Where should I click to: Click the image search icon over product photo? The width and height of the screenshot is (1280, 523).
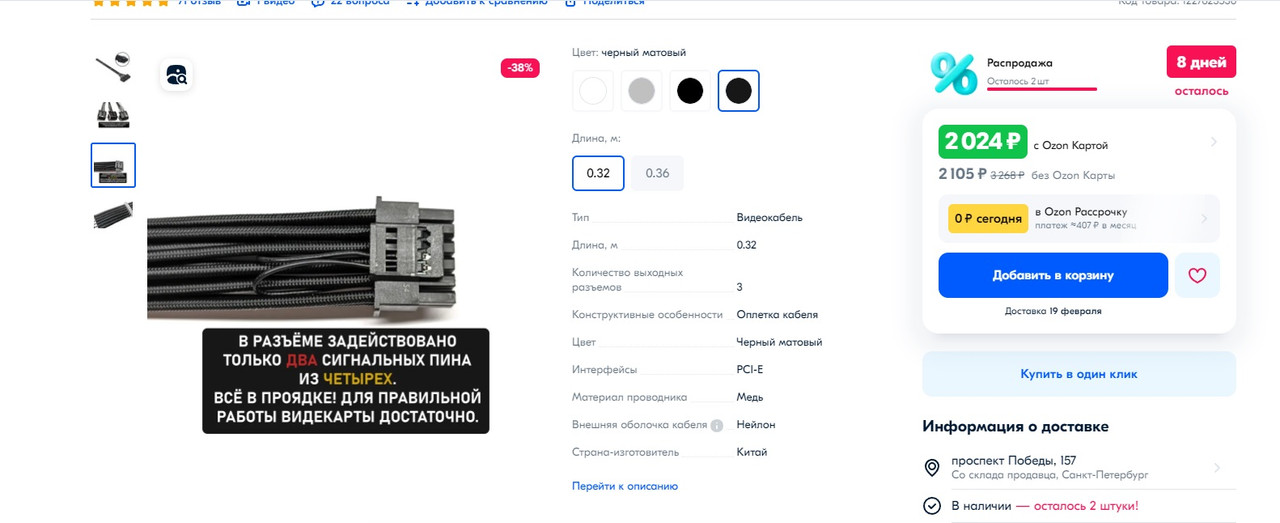[x=176, y=74]
